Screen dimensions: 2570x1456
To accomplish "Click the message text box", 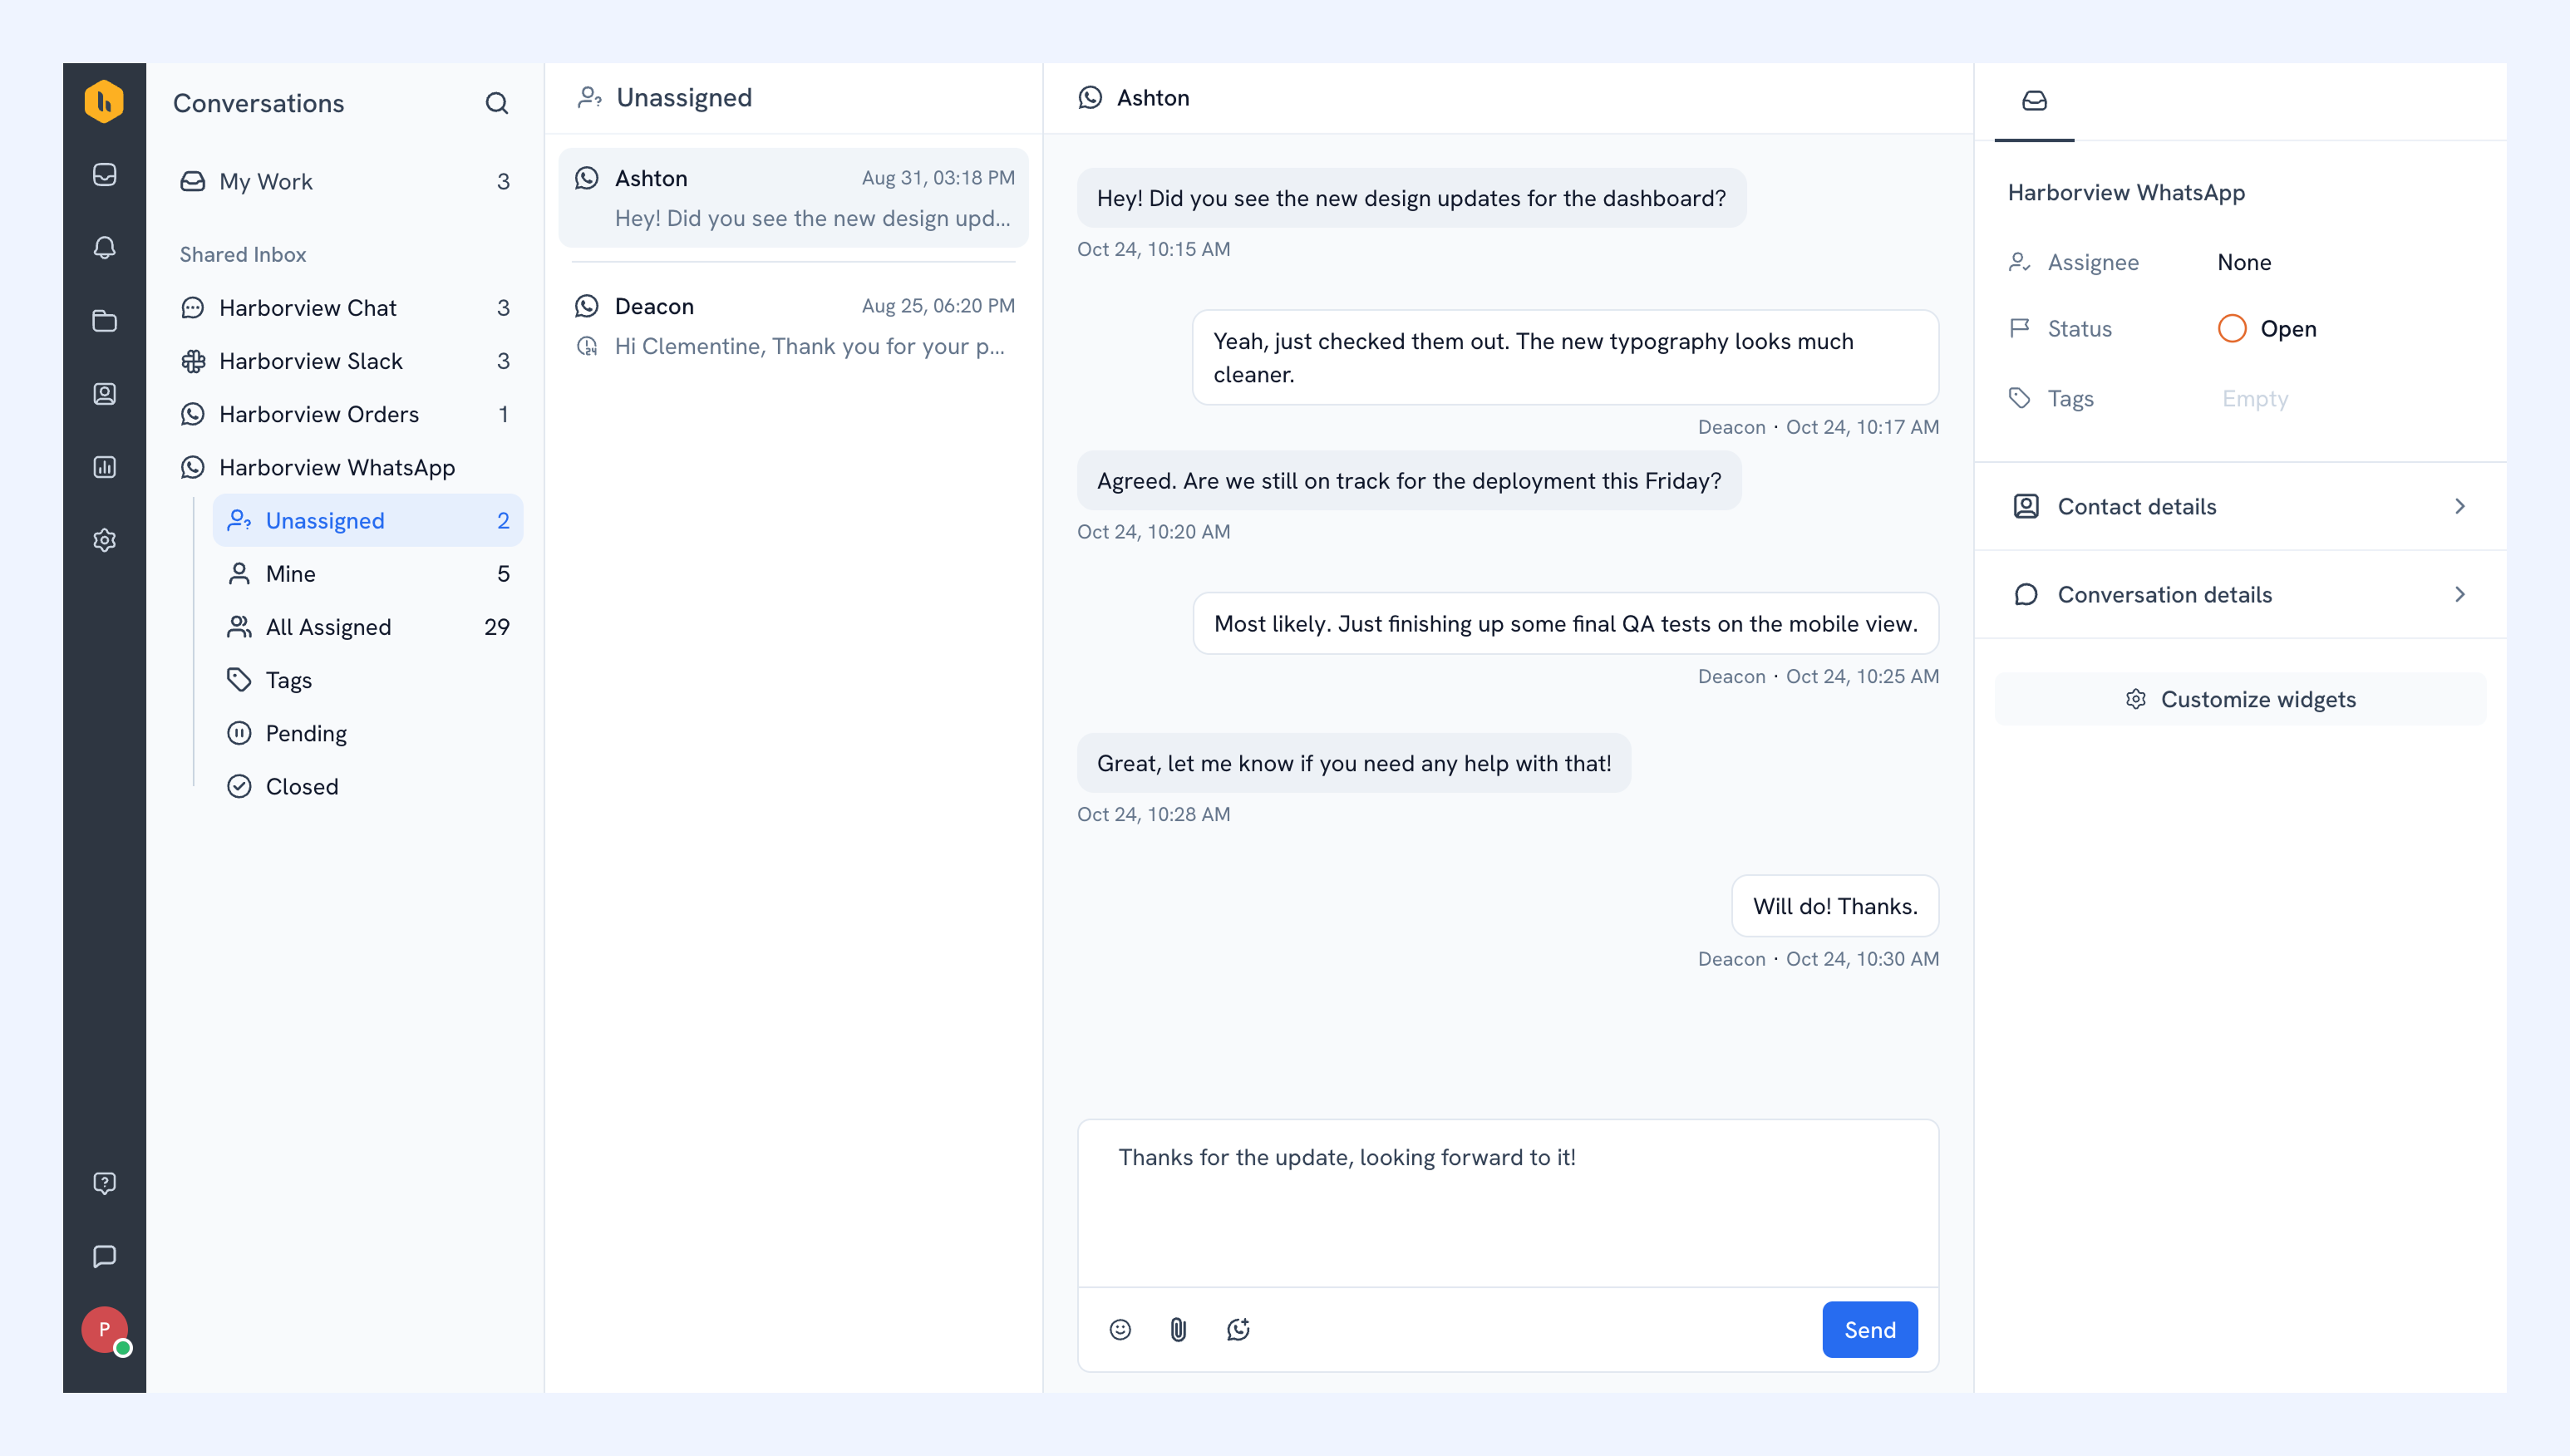I will (1508, 1203).
